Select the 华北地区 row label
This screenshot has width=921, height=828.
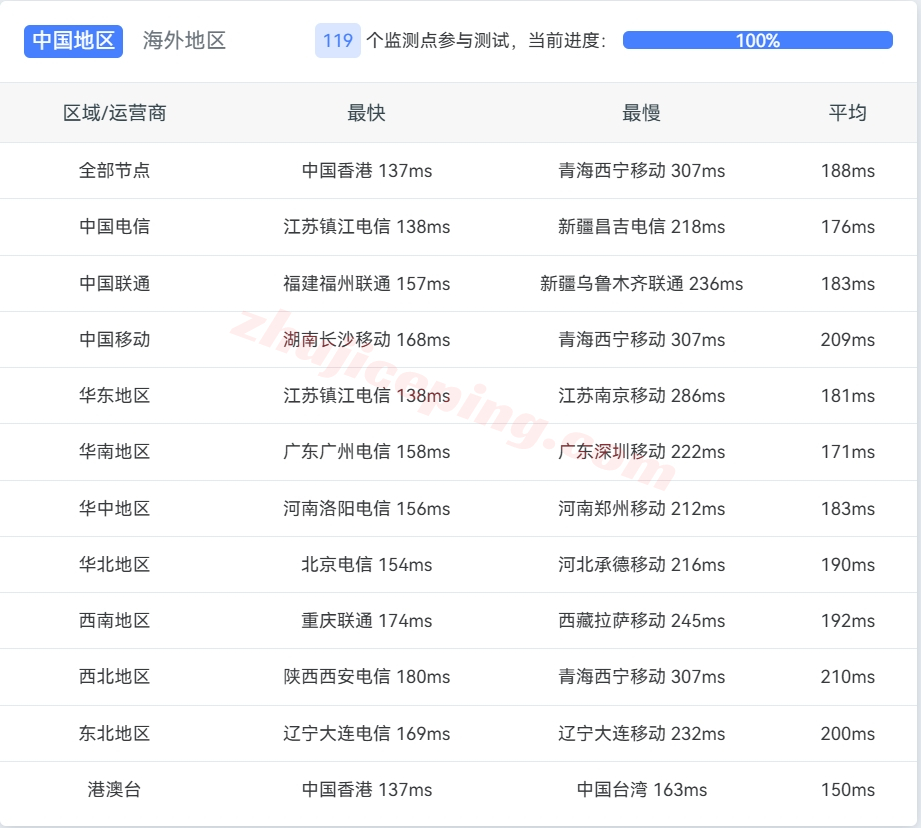pos(115,564)
